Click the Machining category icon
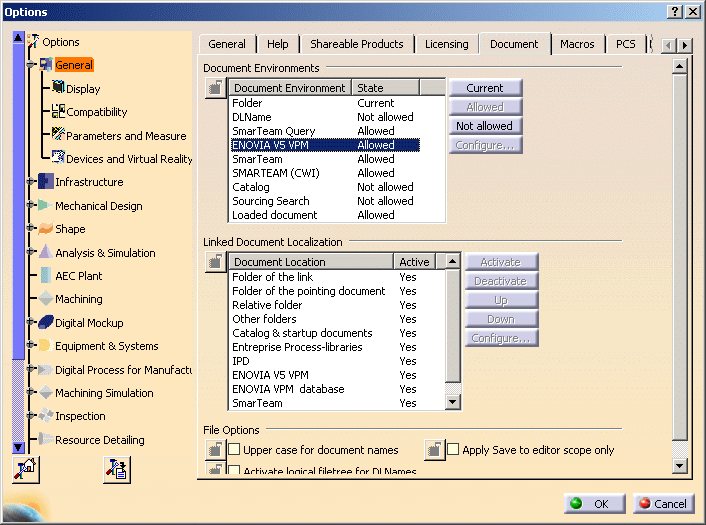 (45, 299)
